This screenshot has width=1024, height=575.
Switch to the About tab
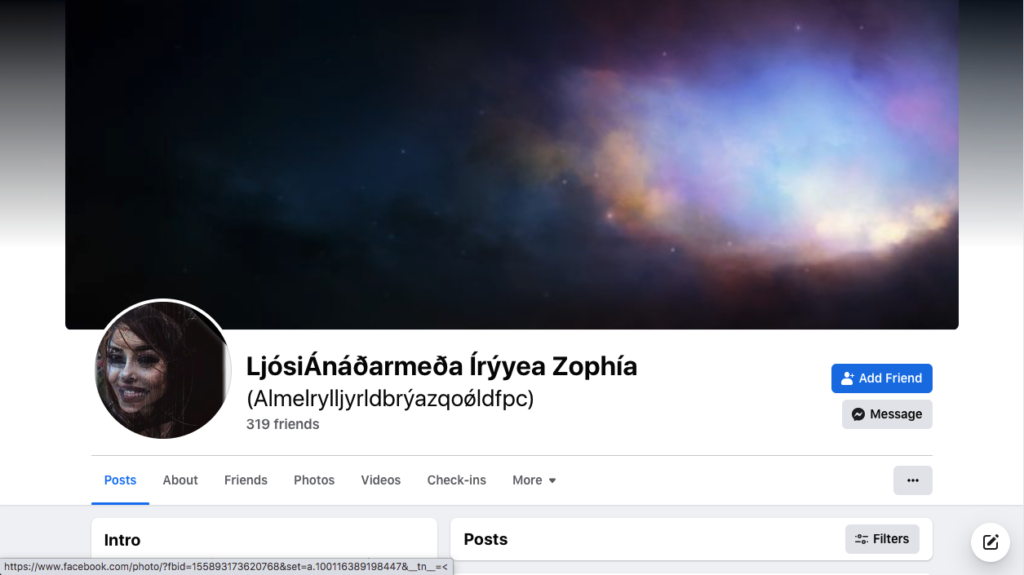180,480
